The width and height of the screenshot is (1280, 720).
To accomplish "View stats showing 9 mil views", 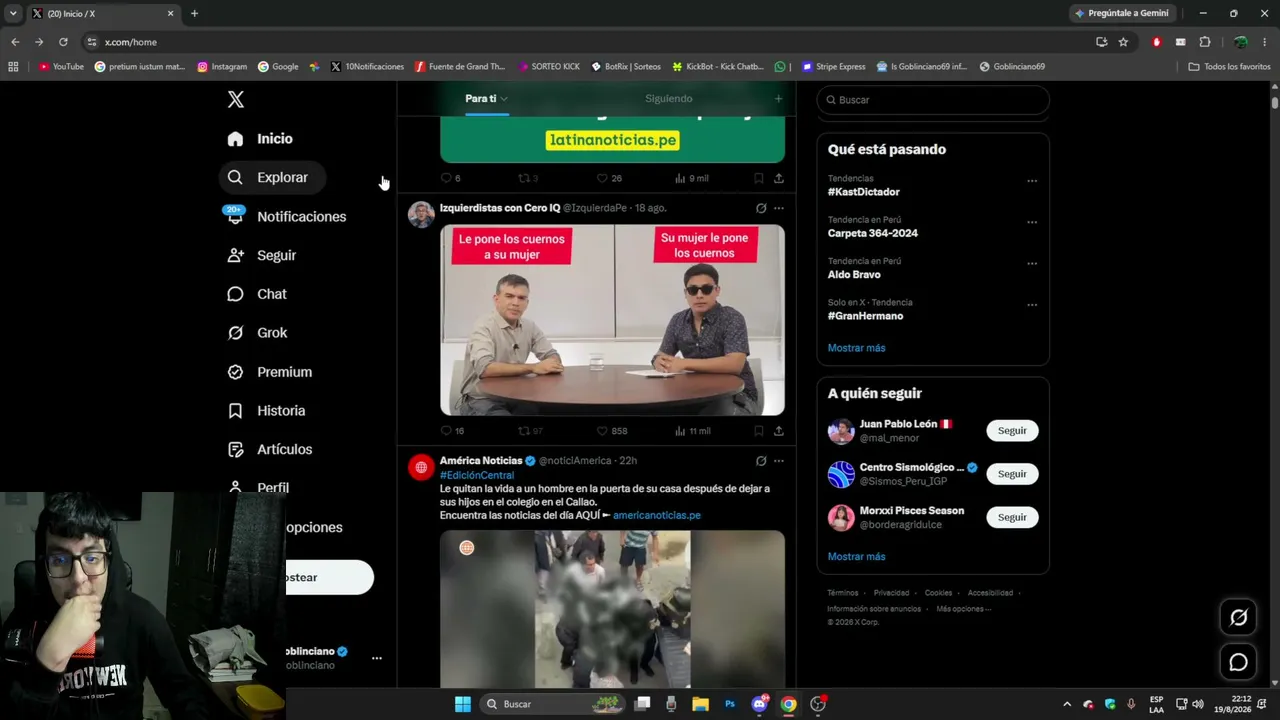I will click(x=691, y=178).
